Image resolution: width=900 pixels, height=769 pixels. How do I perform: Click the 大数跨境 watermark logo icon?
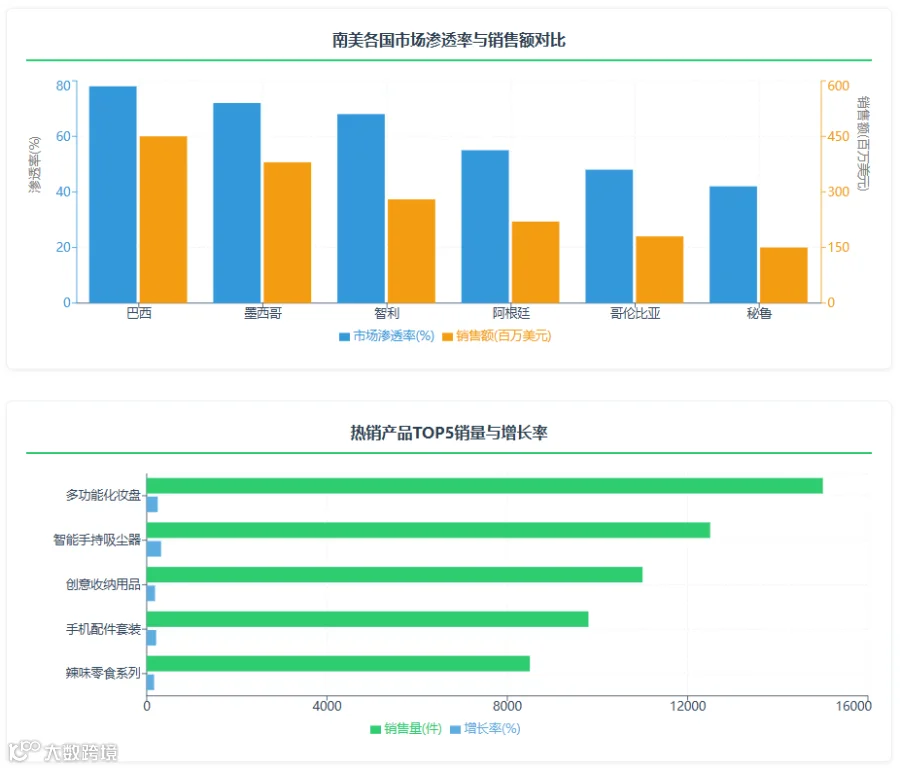24,751
